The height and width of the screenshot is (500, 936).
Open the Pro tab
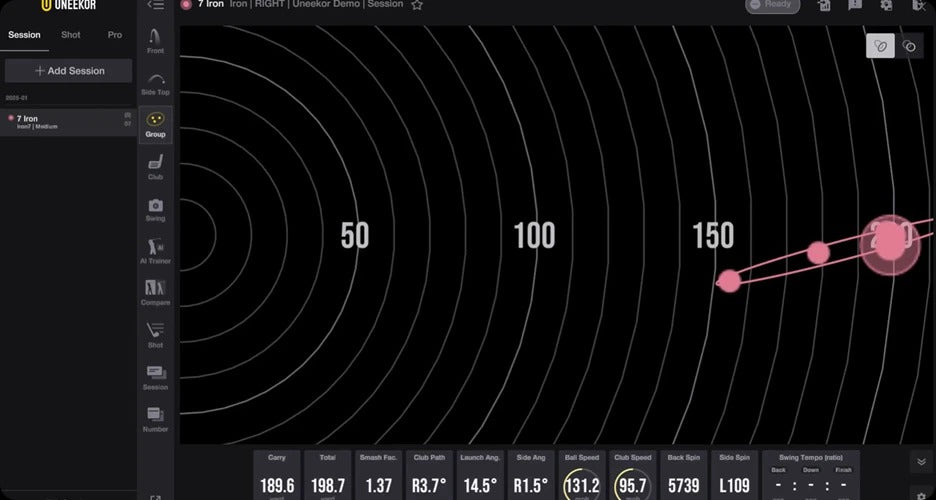pyautogui.click(x=115, y=35)
